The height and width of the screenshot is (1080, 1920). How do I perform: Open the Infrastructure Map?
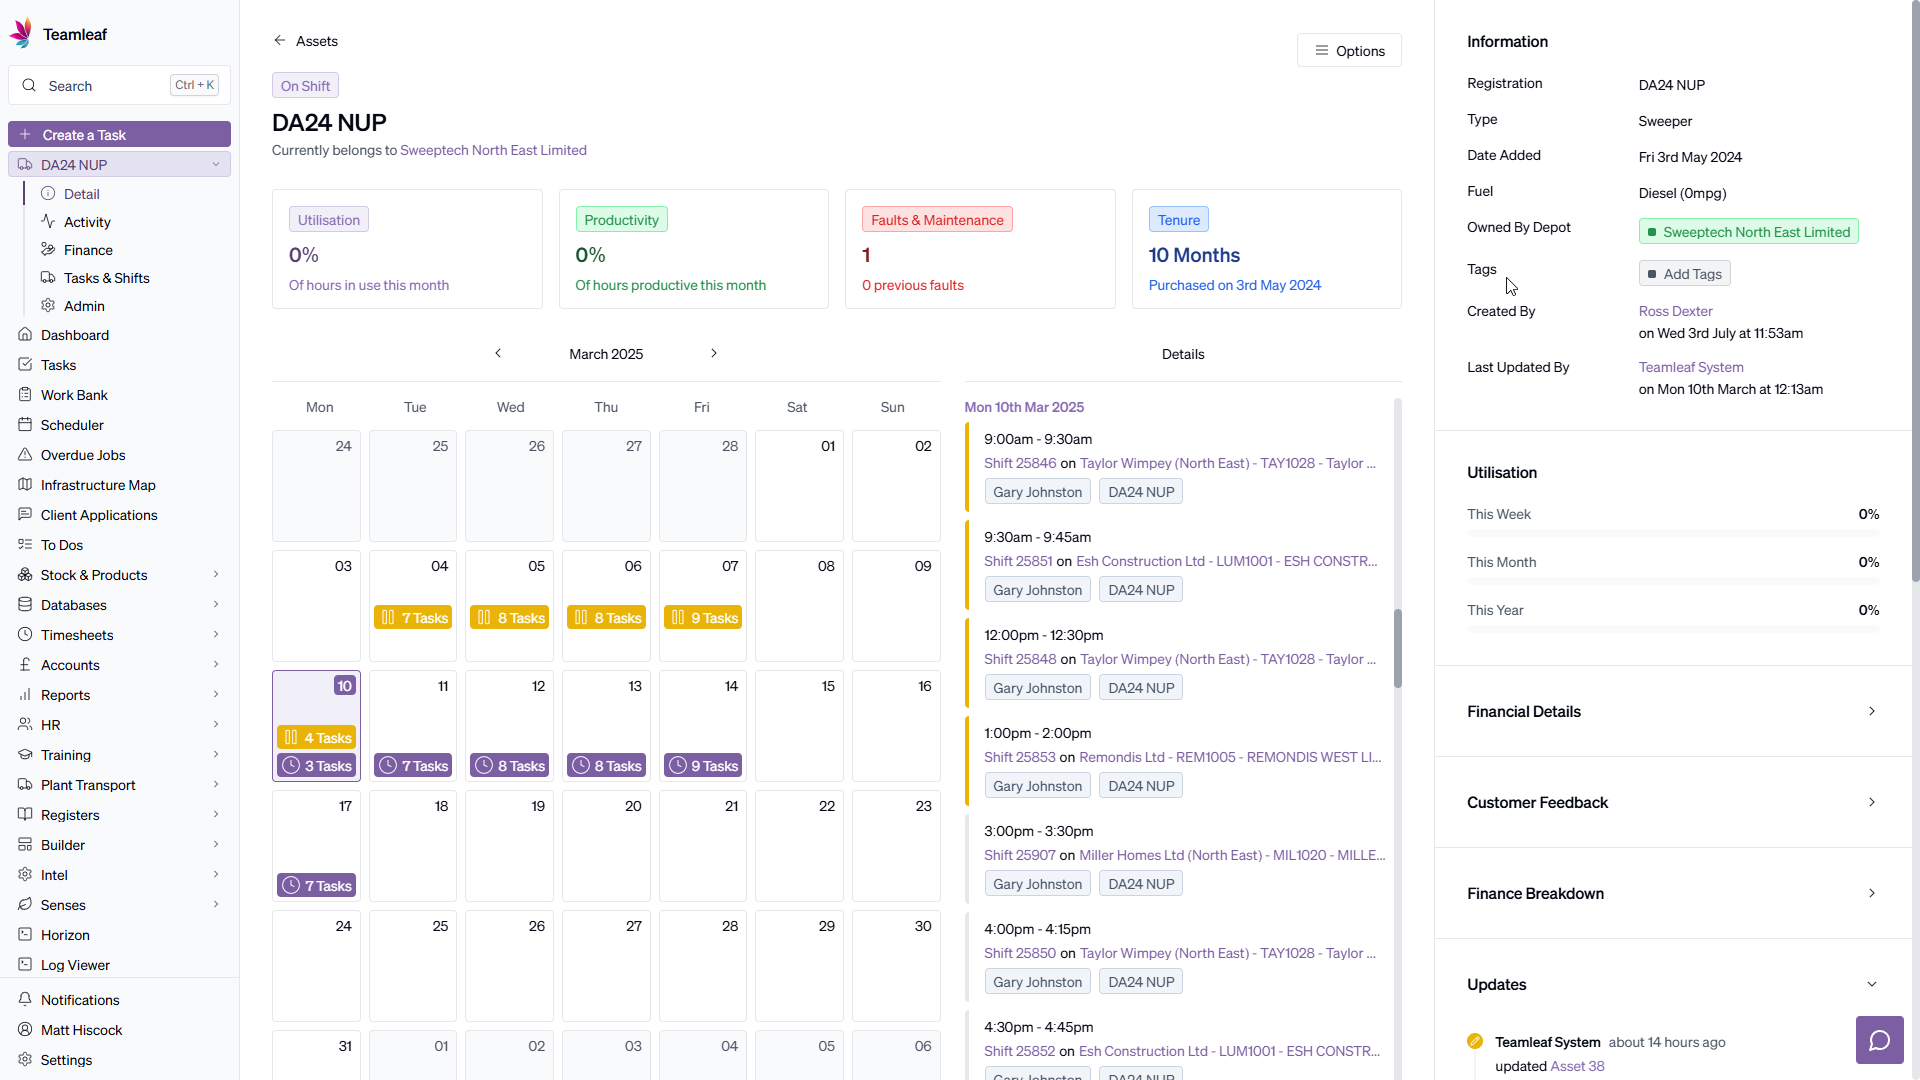98,485
